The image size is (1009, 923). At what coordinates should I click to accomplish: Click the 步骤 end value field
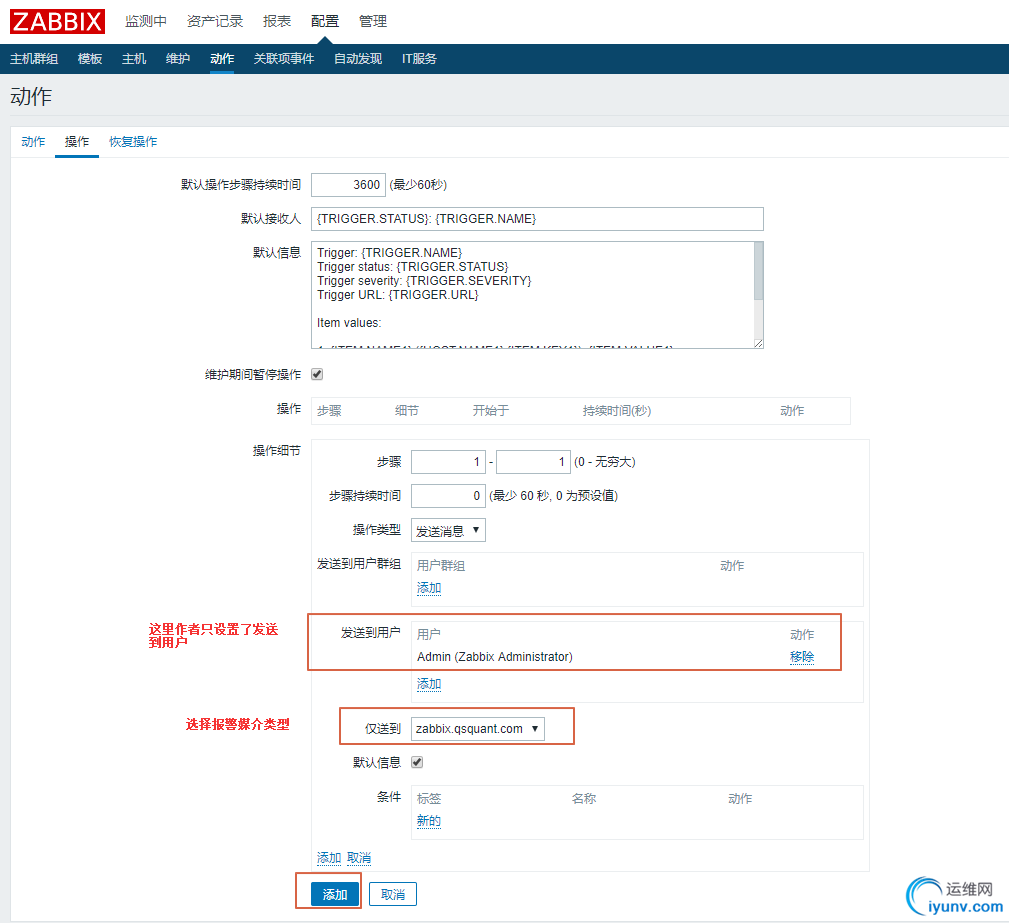tap(533, 462)
